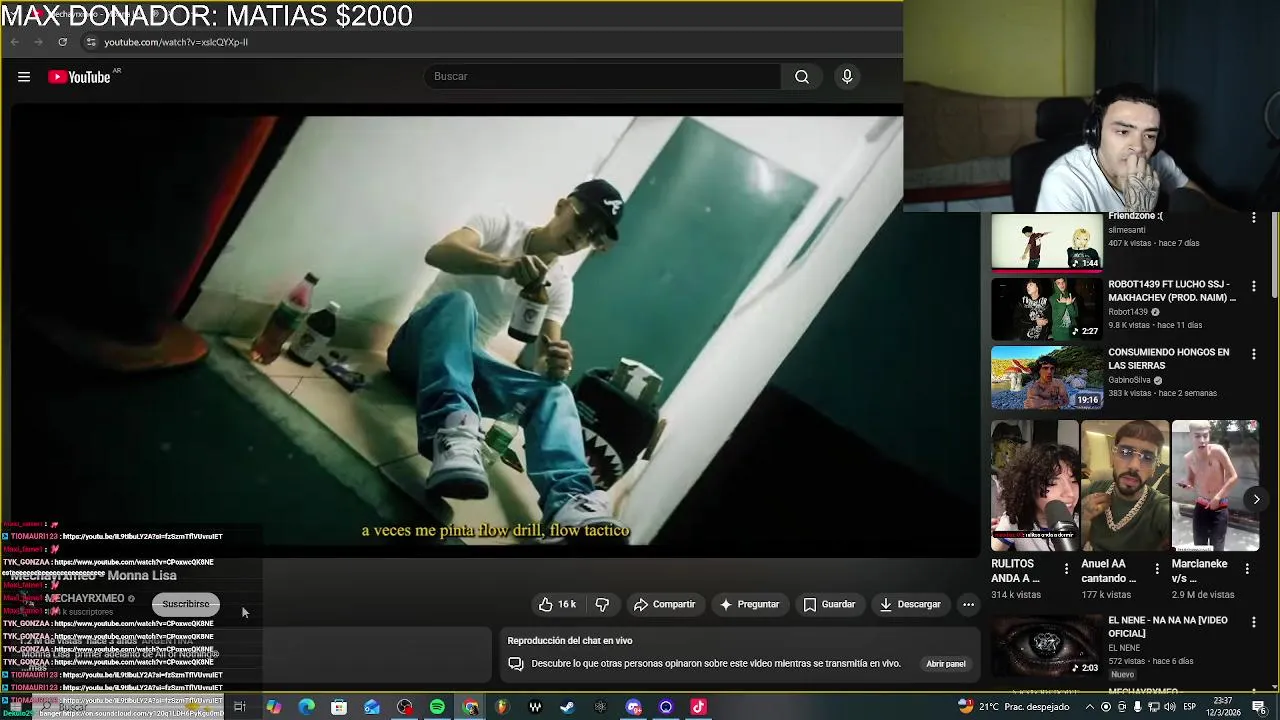The height and width of the screenshot is (720, 1280).
Task: Open Task View in the taskbar
Action: point(240,707)
